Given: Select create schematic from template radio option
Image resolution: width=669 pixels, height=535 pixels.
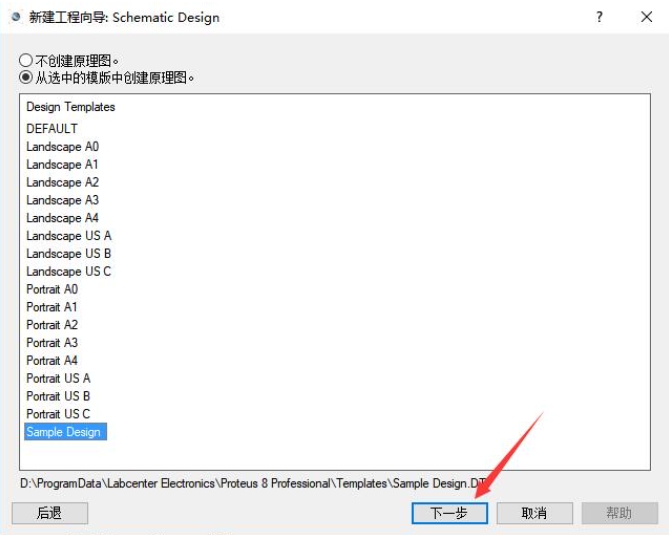Looking at the screenshot, I should (26, 78).
